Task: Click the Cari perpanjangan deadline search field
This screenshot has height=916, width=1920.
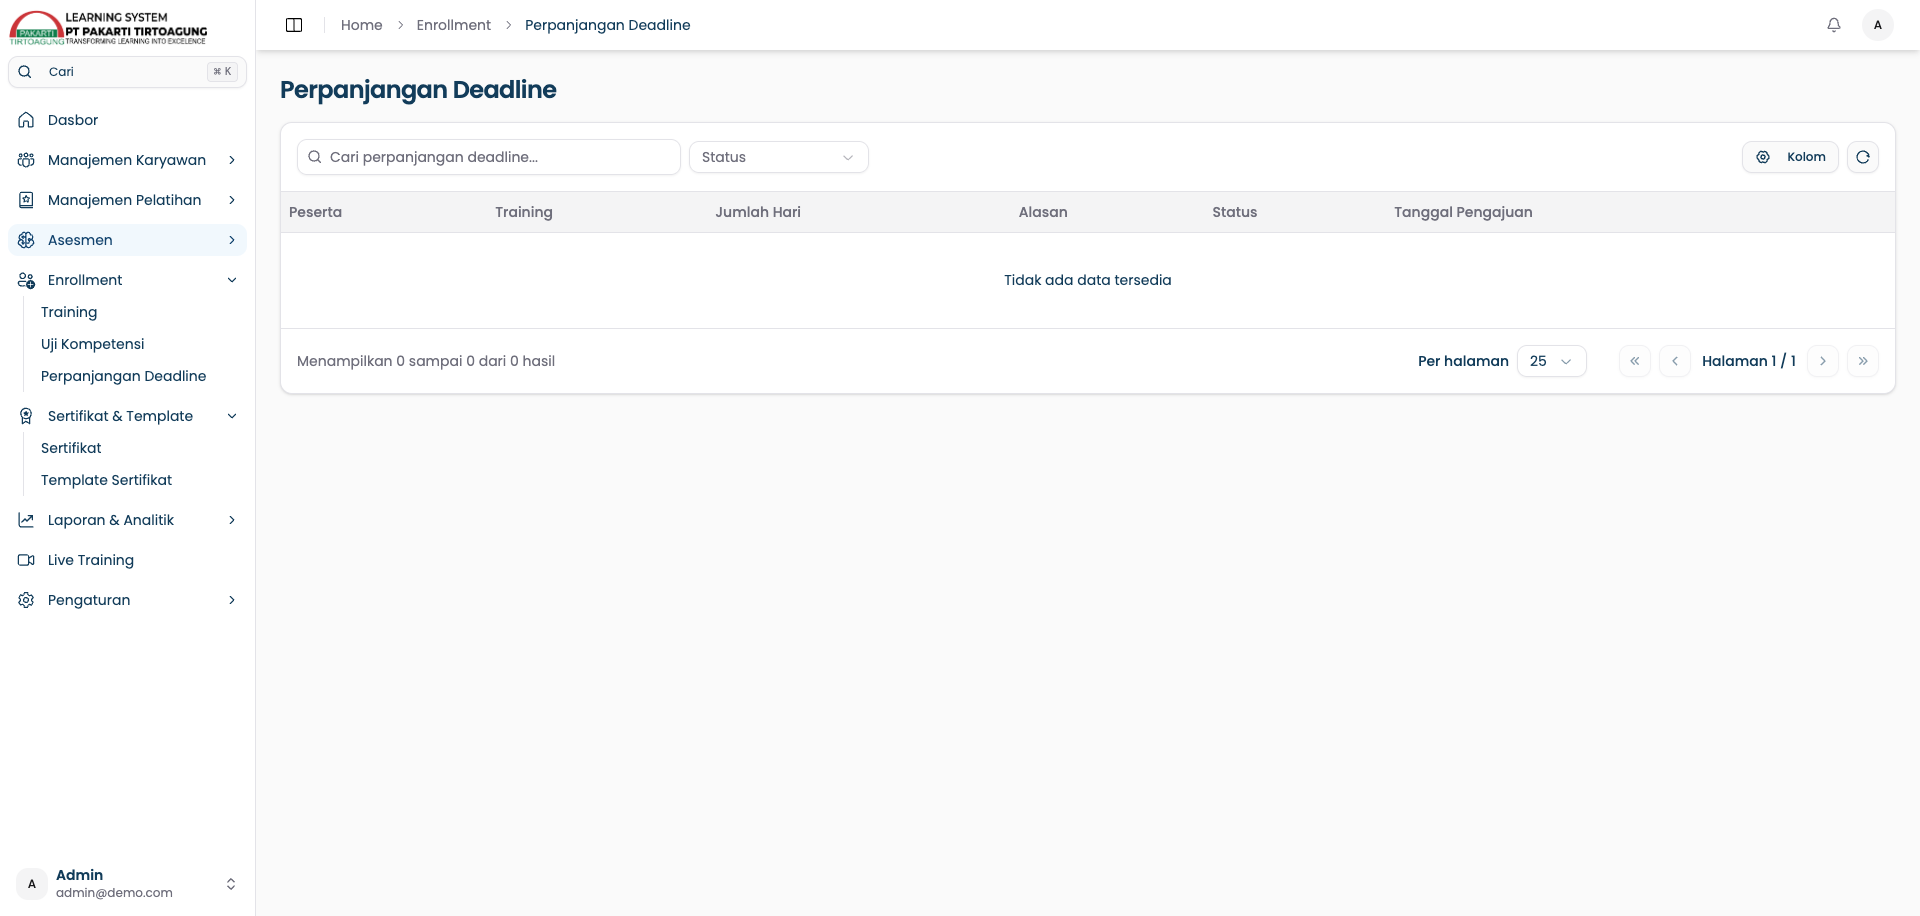Action: click(x=489, y=157)
